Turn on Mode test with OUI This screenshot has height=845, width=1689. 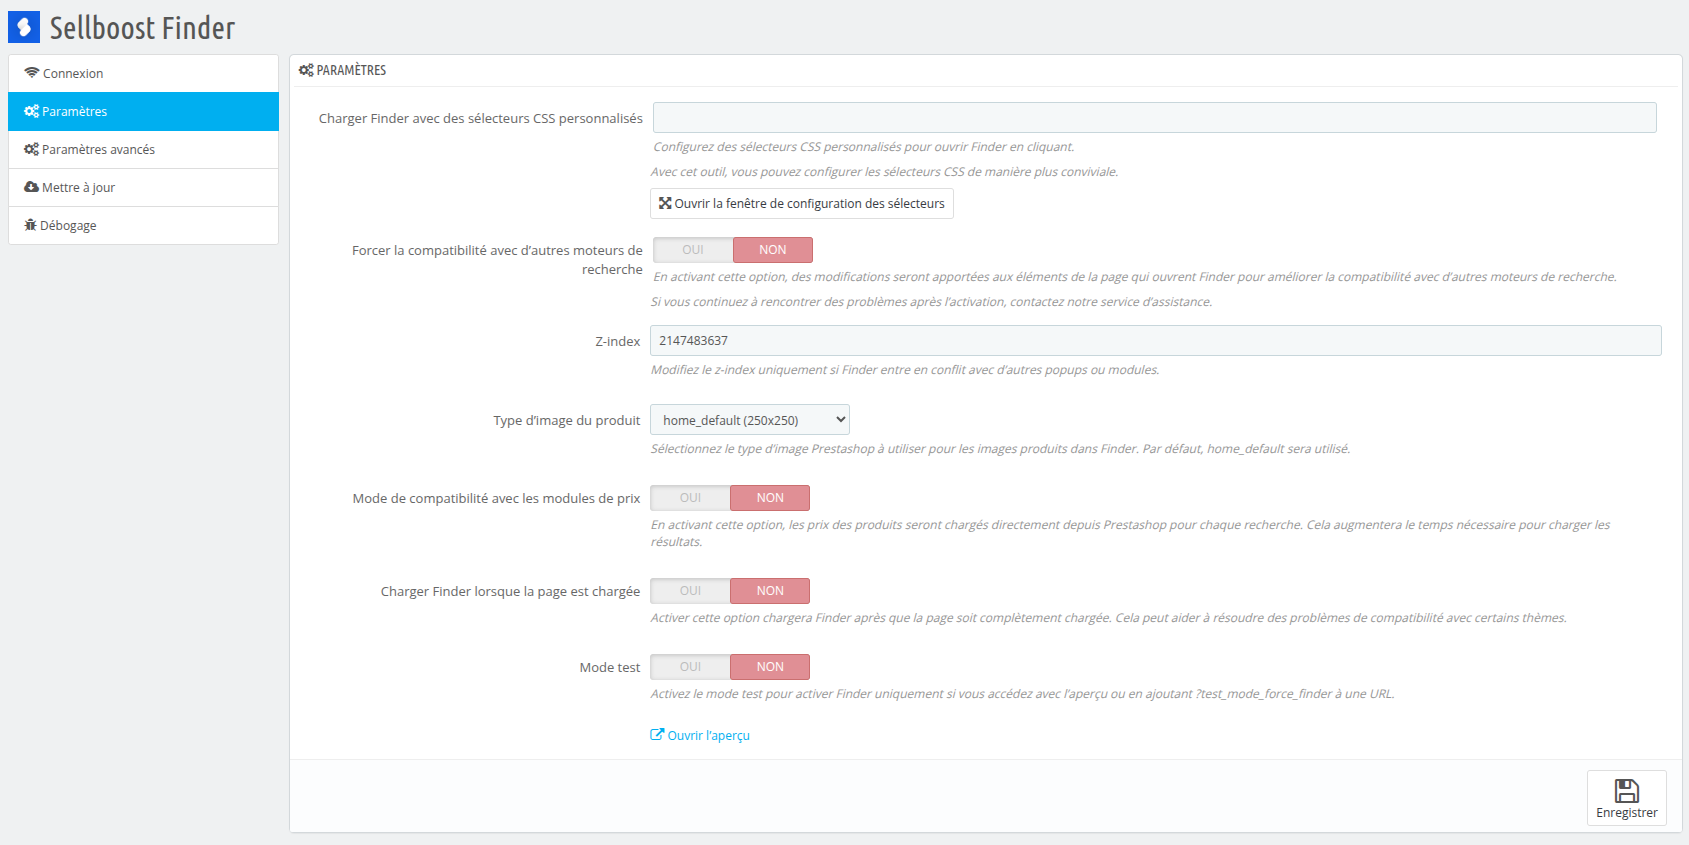tap(690, 667)
